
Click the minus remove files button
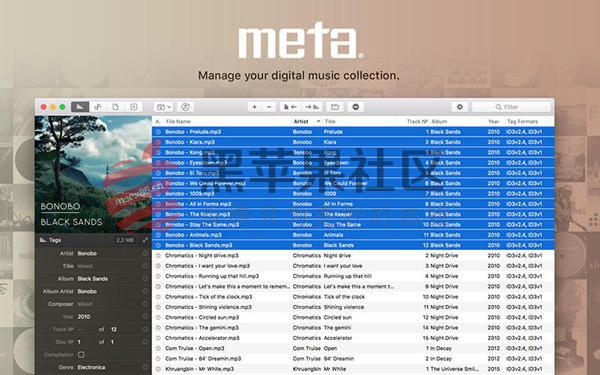[x=269, y=107]
